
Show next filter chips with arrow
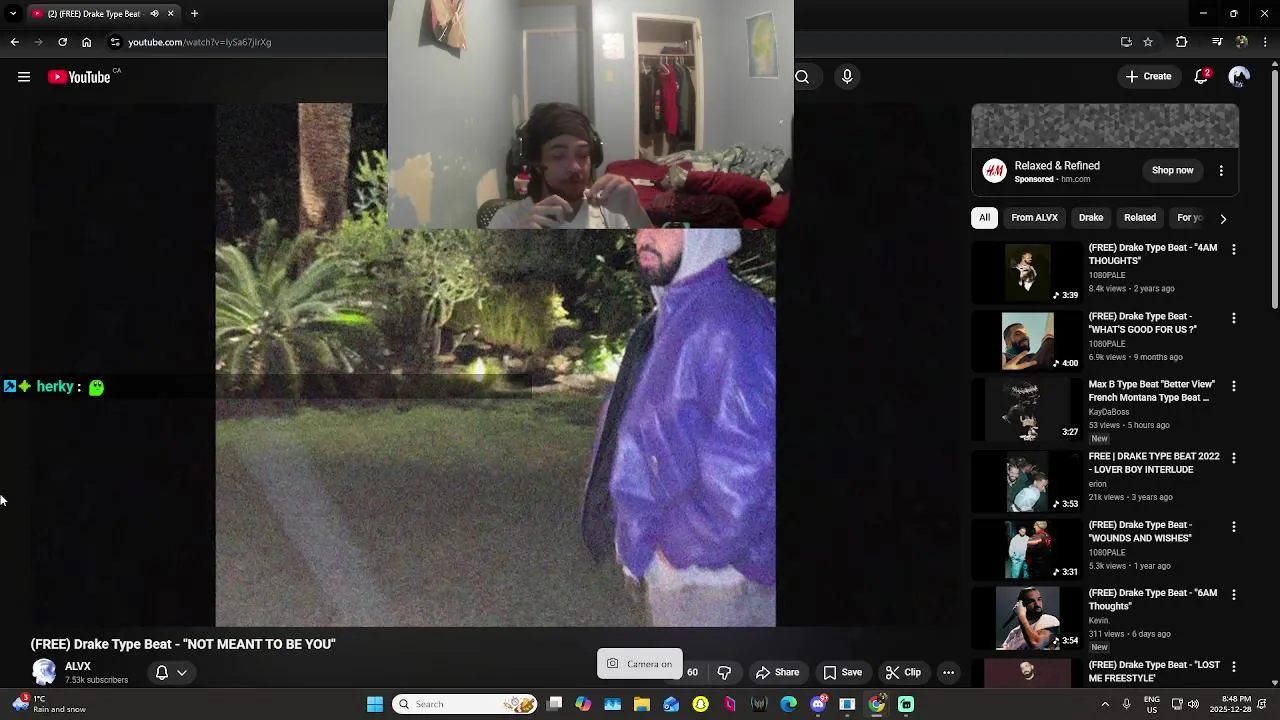pos(1222,218)
